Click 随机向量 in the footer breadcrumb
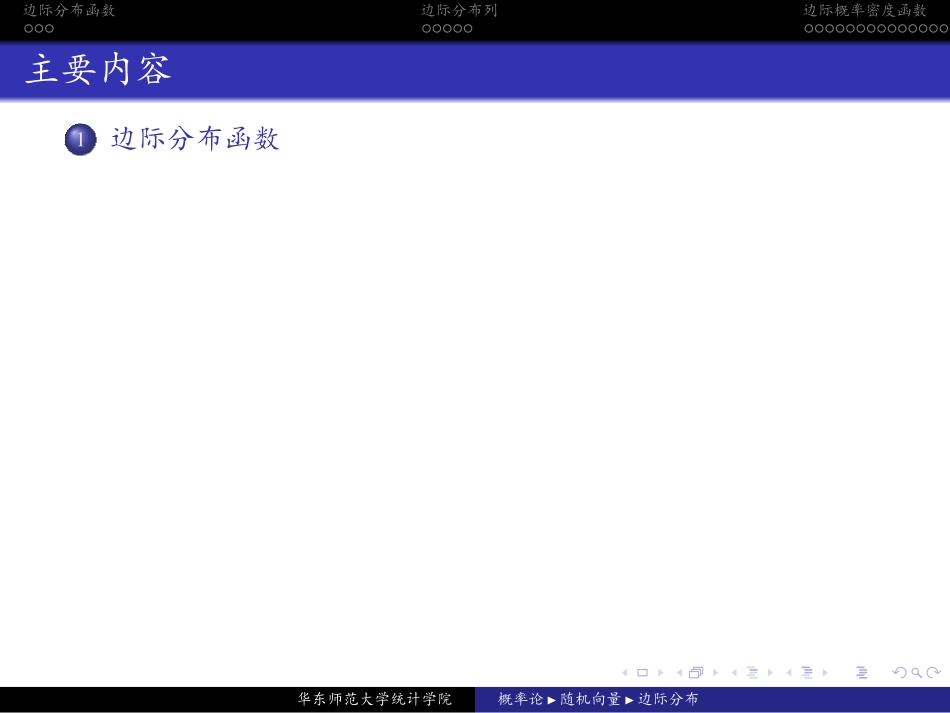Viewport: 950px width, 713px height. point(590,699)
